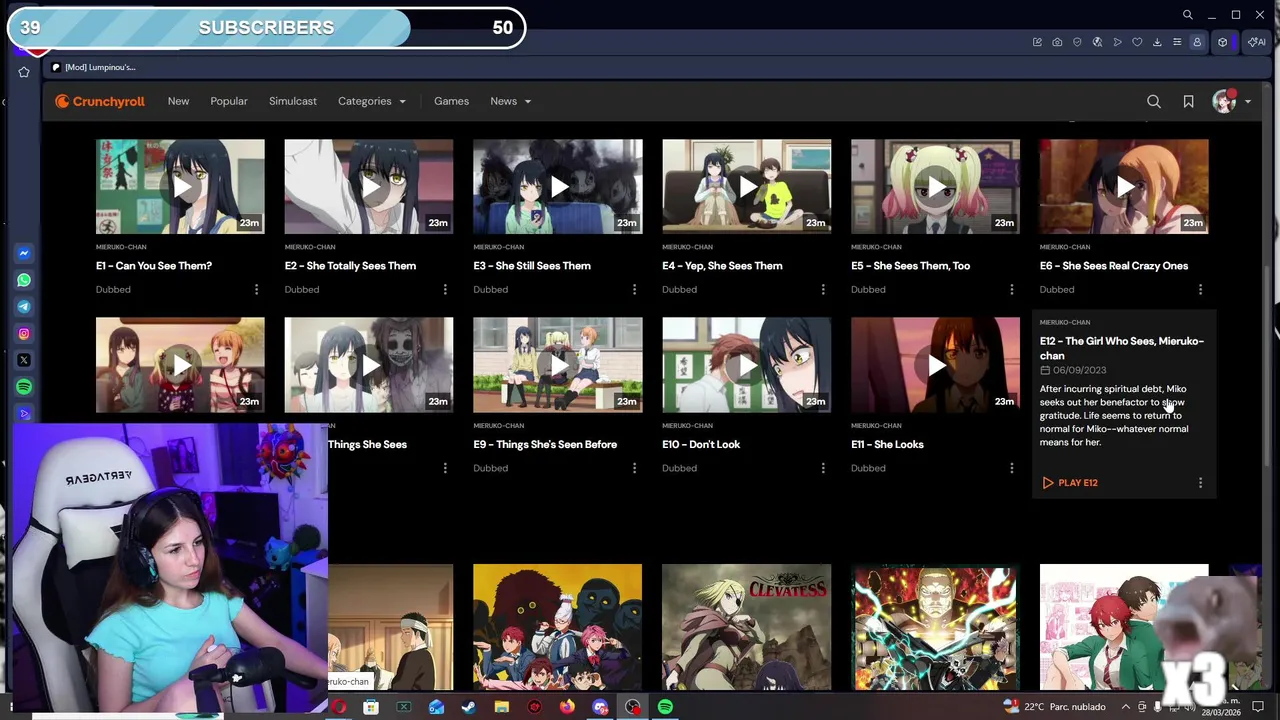The width and height of the screenshot is (1280, 720).
Task: Open Steam from the taskbar
Action: [468, 707]
